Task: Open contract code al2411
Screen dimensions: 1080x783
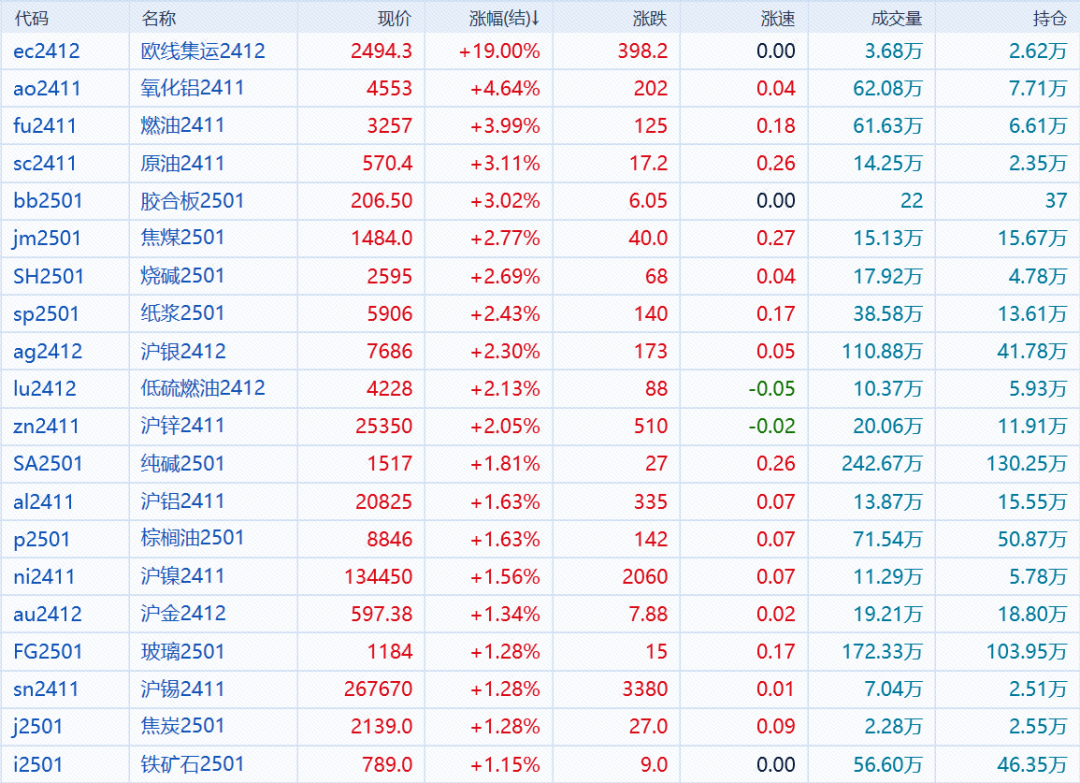Action: 43,502
